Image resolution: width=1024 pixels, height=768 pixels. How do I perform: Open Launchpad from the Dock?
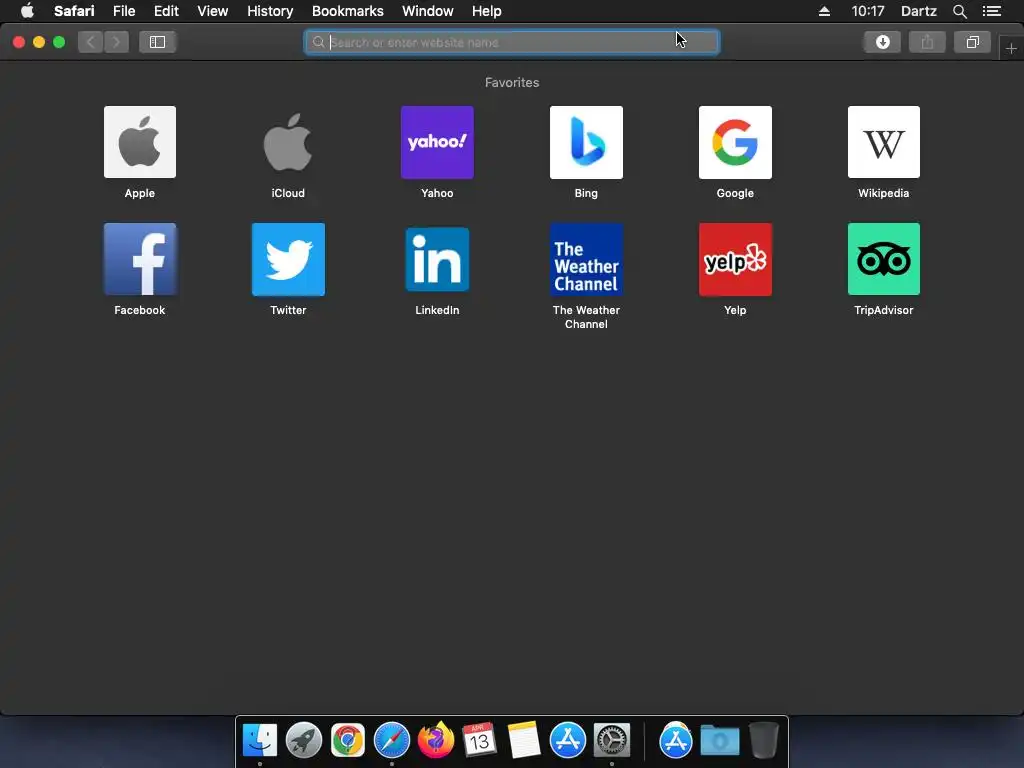(x=304, y=740)
